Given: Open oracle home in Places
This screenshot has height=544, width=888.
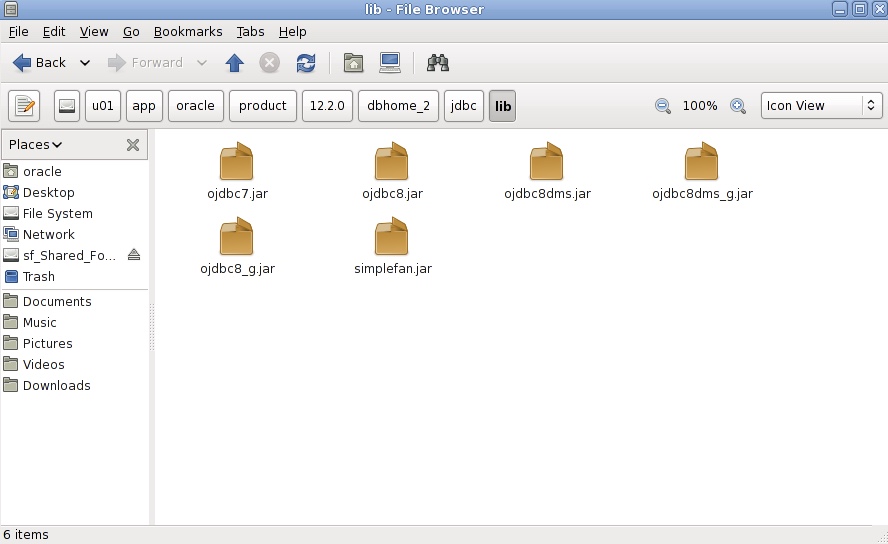Looking at the screenshot, I should tap(42, 172).
